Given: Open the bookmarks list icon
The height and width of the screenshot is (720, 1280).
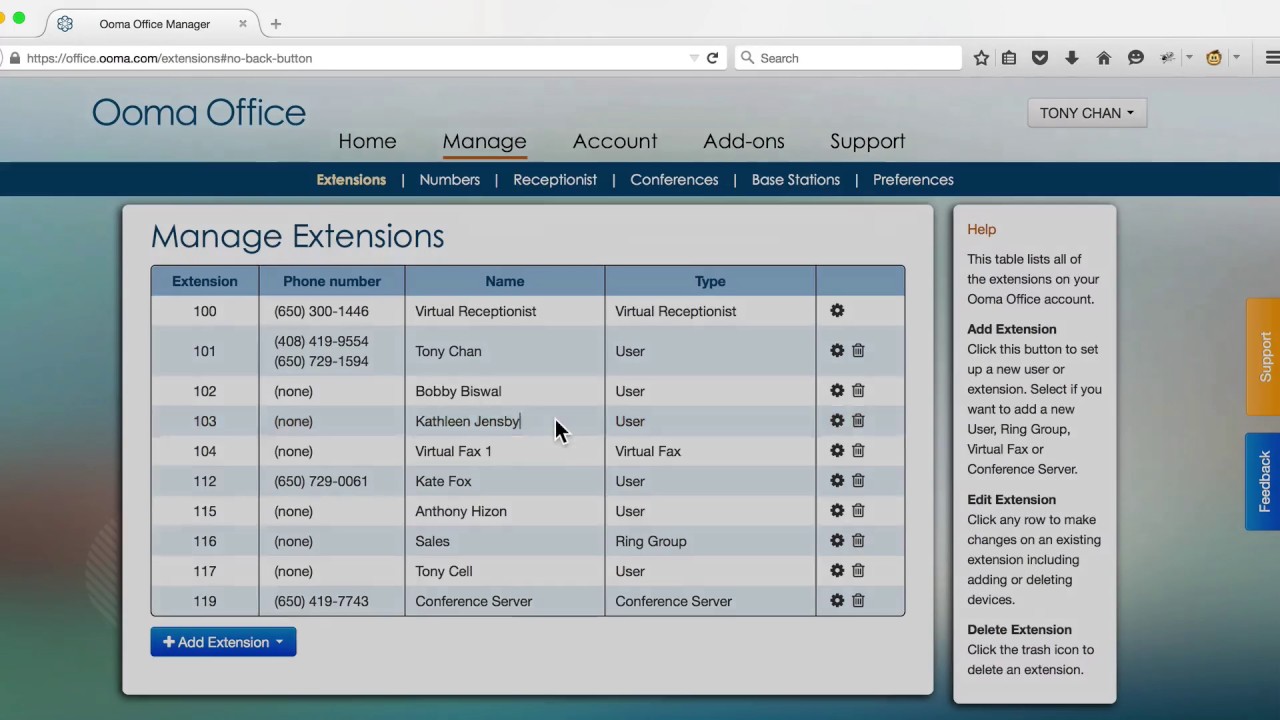Looking at the screenshot, I should (x=1009, y=58).
